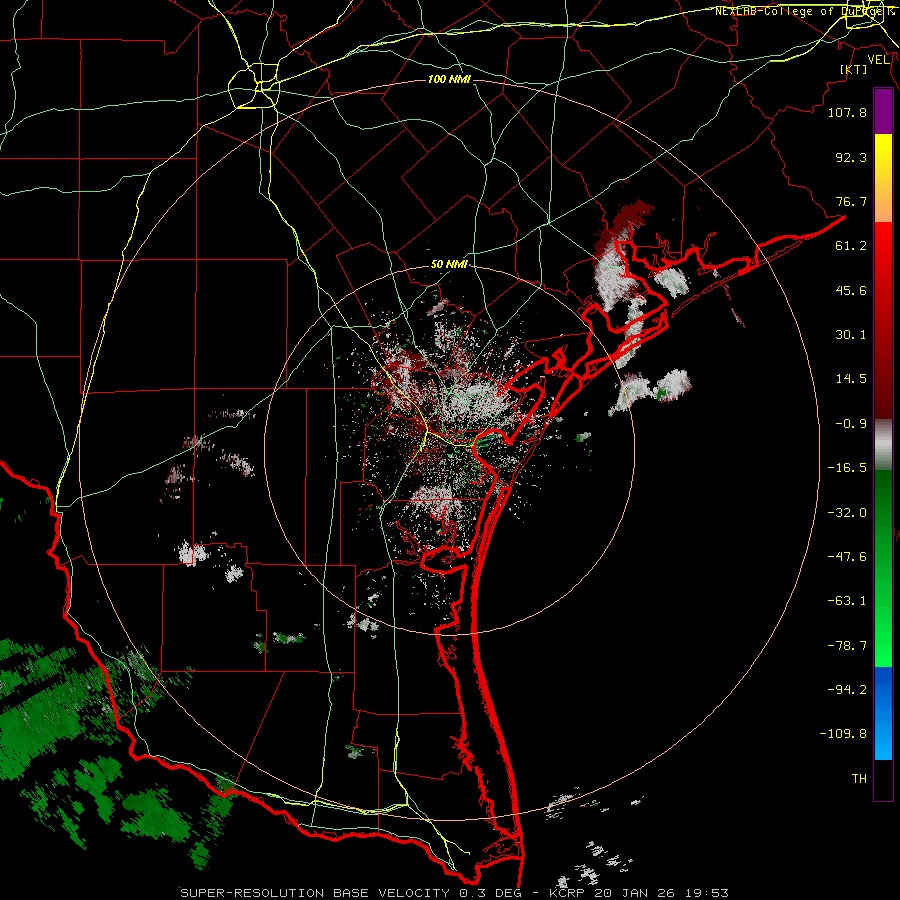Click the TH legend label
This screenshot has width=900, height=900.
click(859, 779)
